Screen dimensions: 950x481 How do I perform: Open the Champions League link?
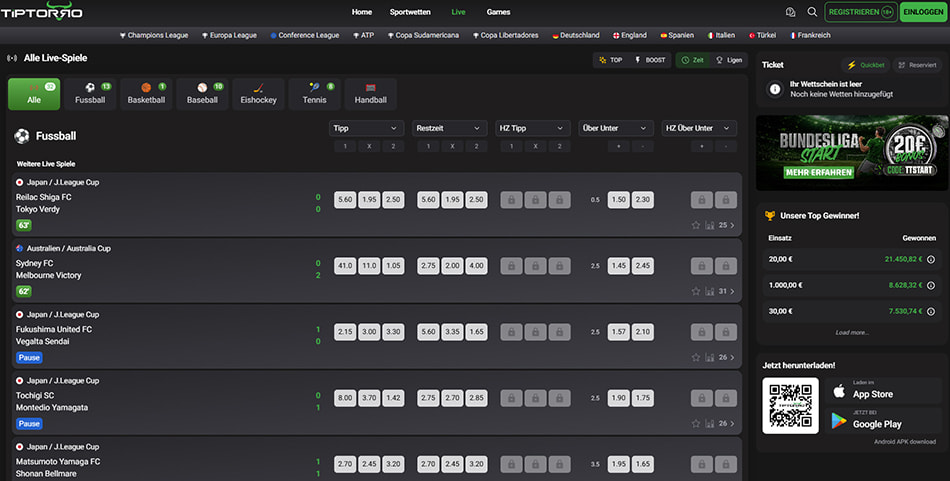[x=154, y=35]
